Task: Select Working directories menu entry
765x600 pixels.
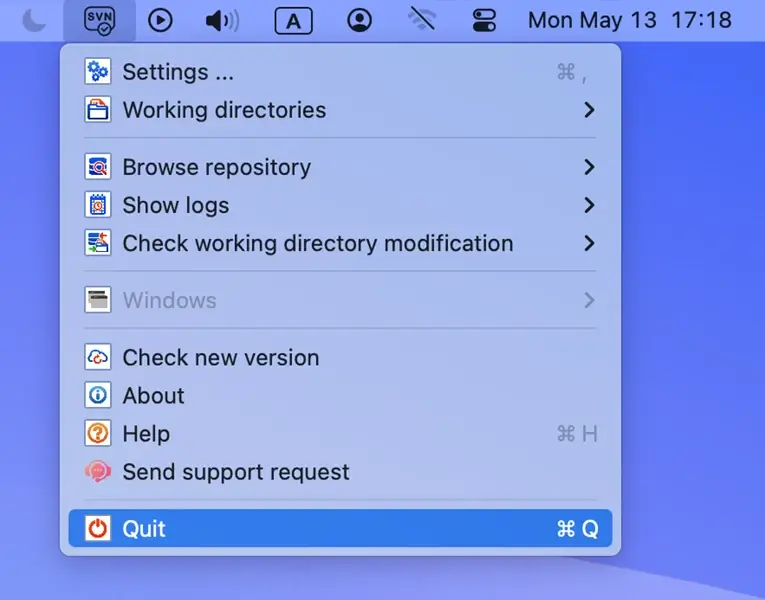Action: [x=340, y=110]
